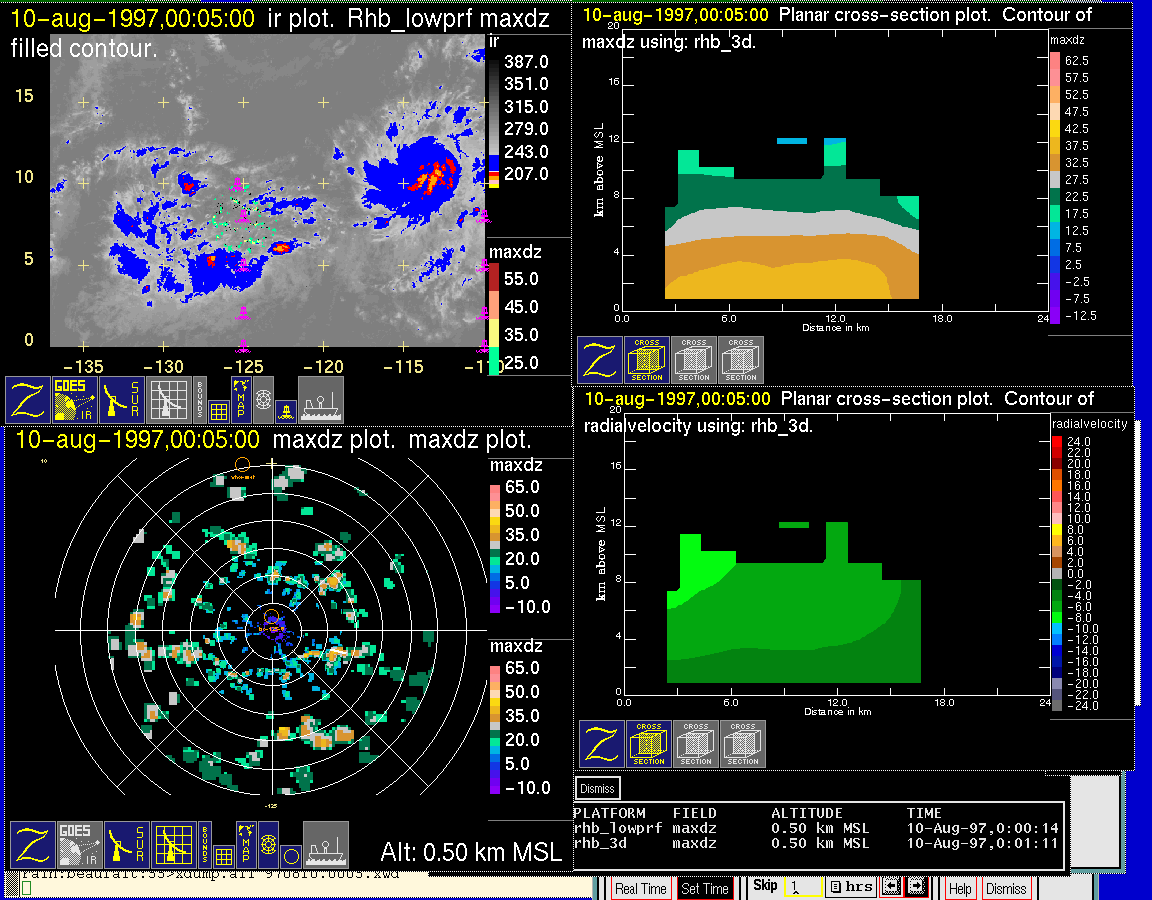Click the Z icon under the maxdz cross-section plot
Viewport: 1152px width, 900px height.
(x=600, y=360)
